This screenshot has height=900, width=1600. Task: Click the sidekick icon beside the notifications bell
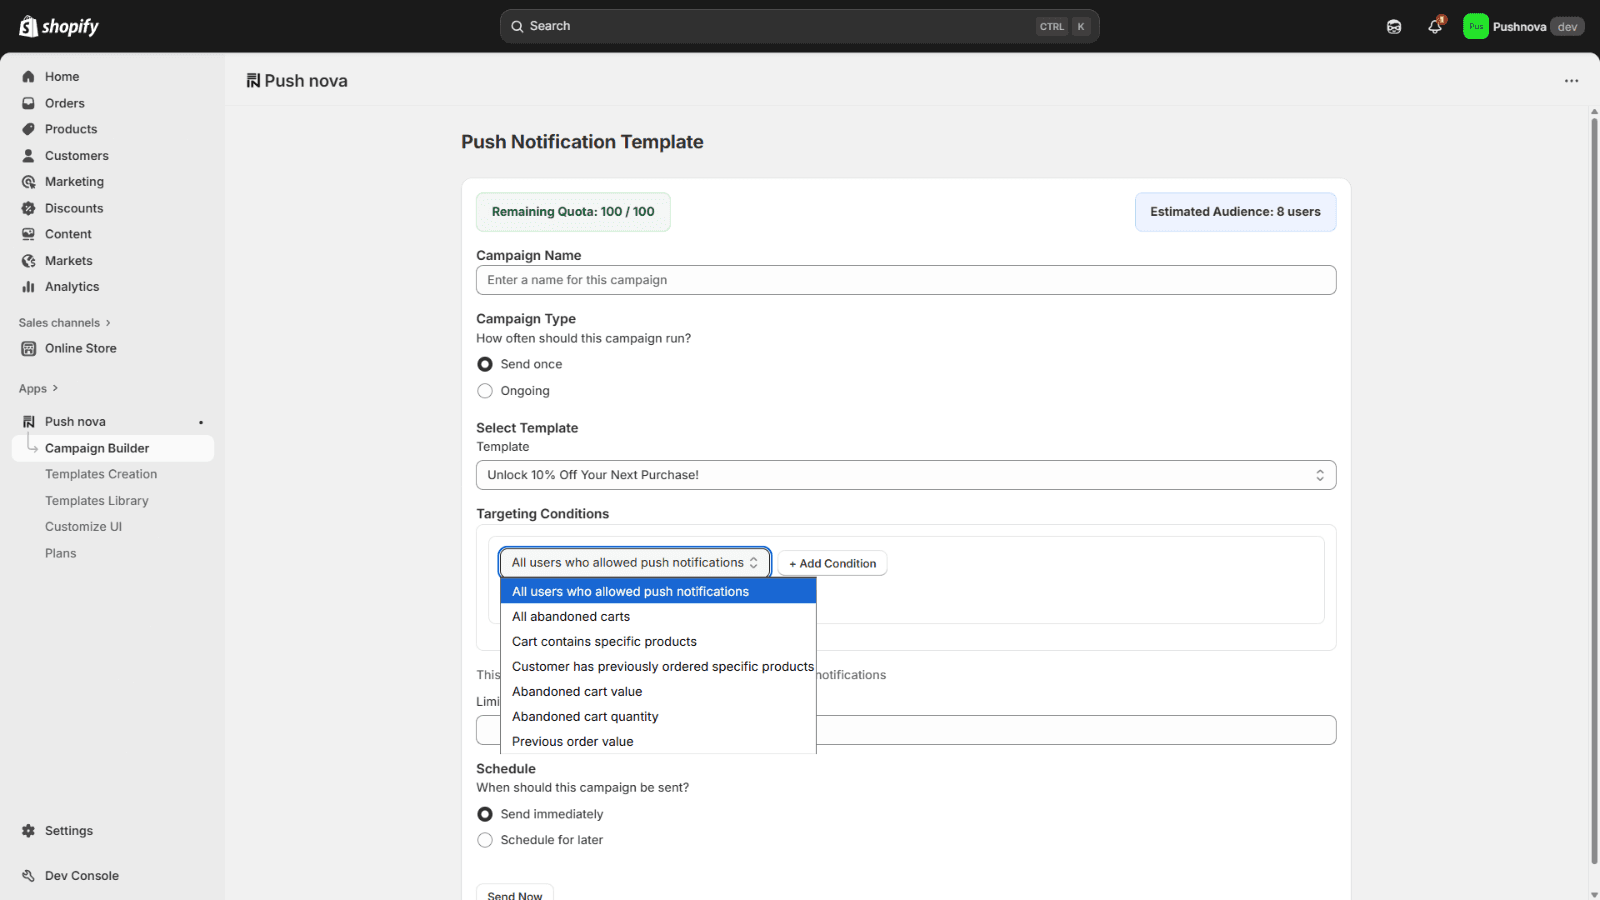pyautogui.click(x=1394, y=27)
